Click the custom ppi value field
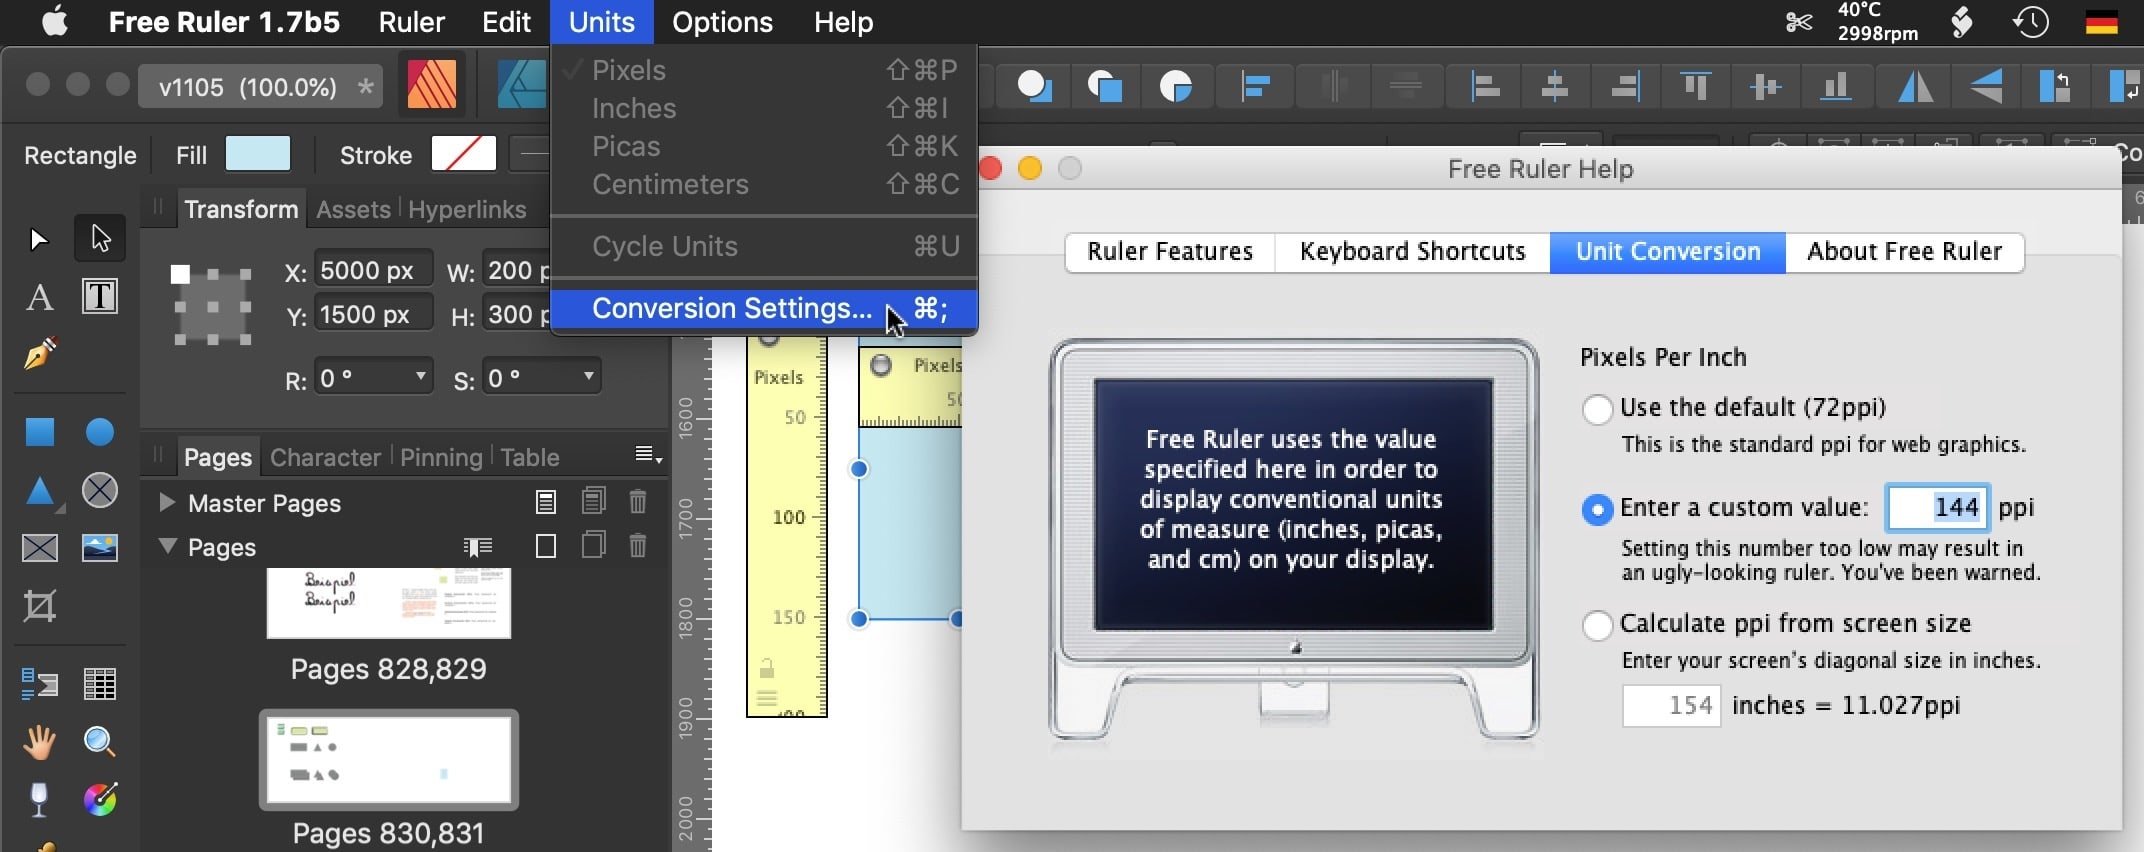The width and height of the screenshot is (2144, 852). (x=1937, y=508)
